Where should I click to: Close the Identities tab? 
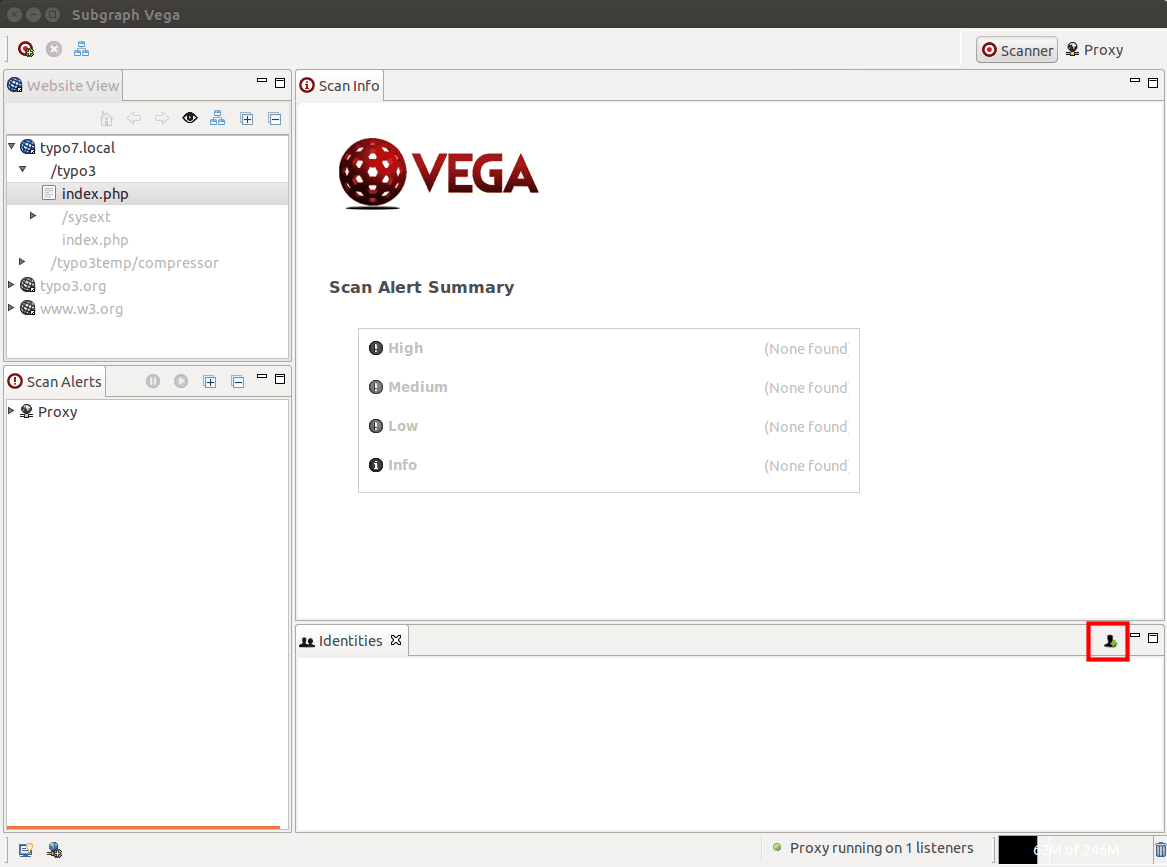[396, 640]
